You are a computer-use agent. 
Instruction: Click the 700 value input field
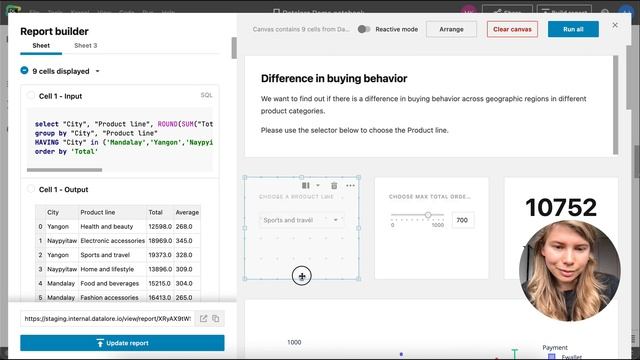click(463, 220)
